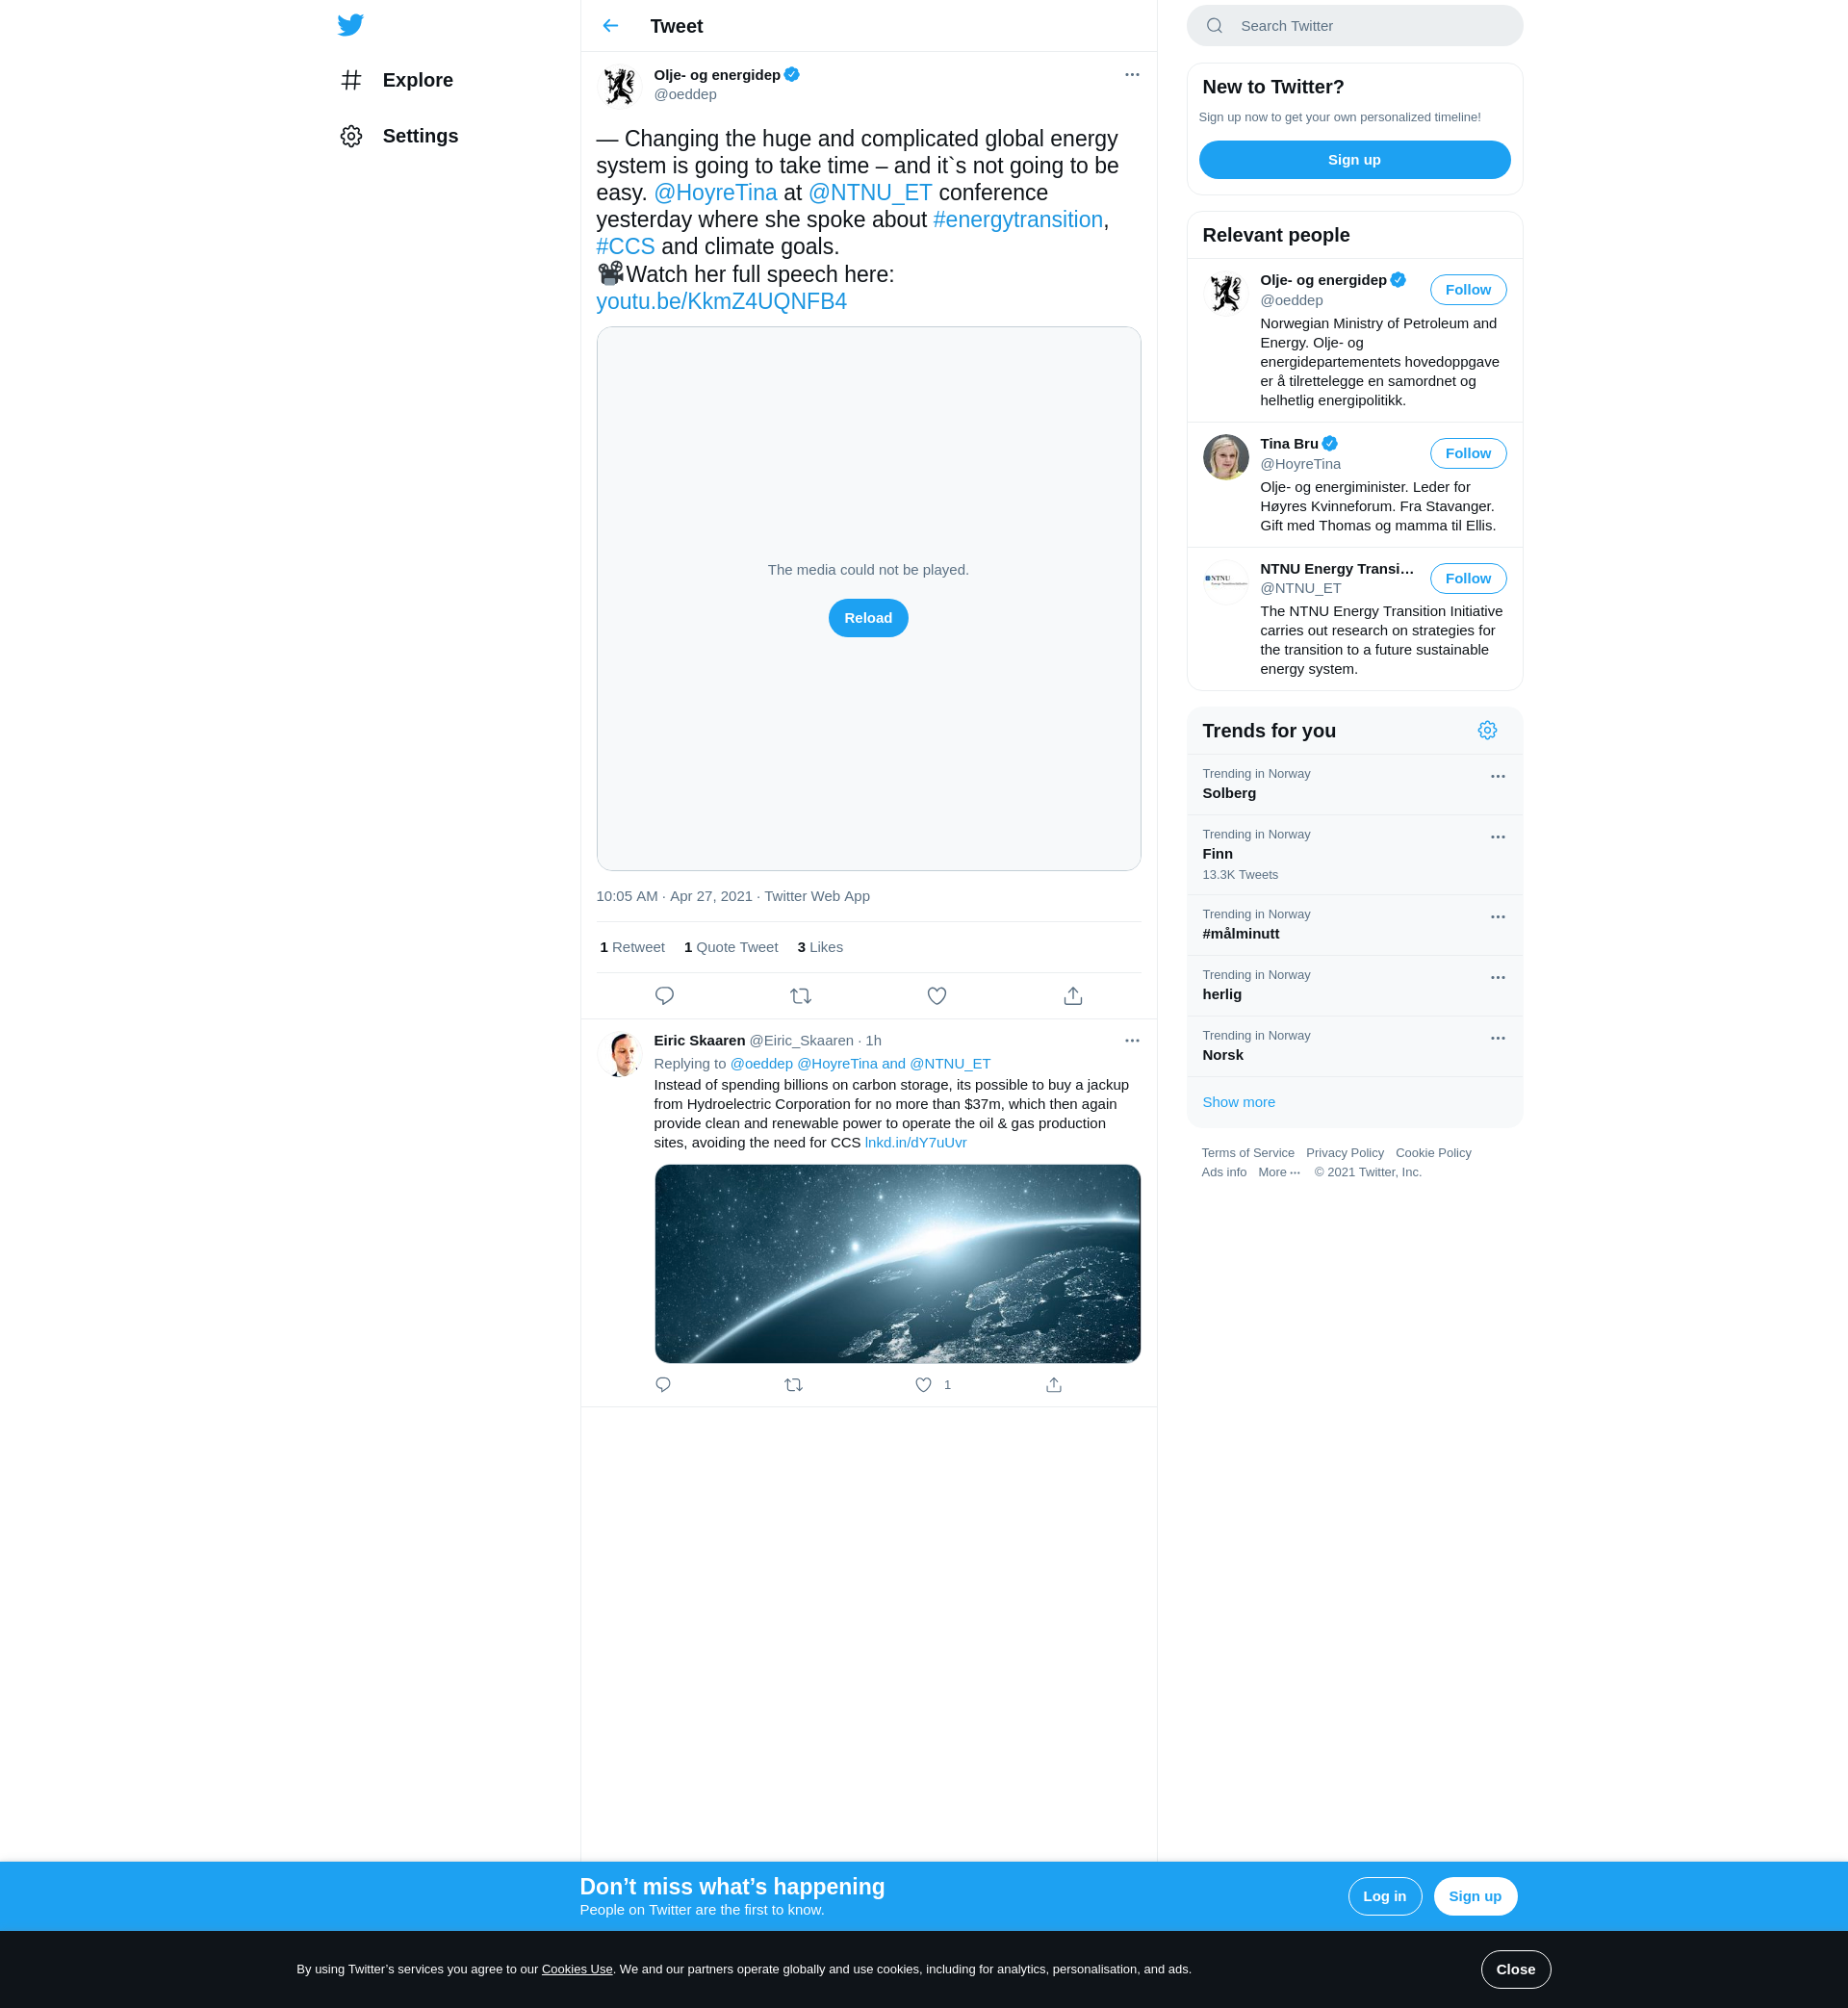Open #CCS hashtag
Image resolution: width=1848 pixels, height=2008 pixels.
point(625,247)
